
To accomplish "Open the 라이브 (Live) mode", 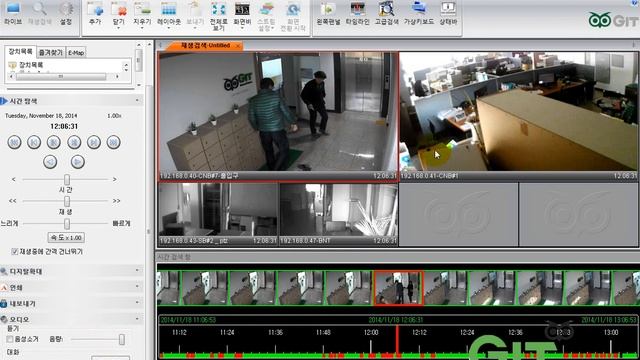I will coord(13,13).
